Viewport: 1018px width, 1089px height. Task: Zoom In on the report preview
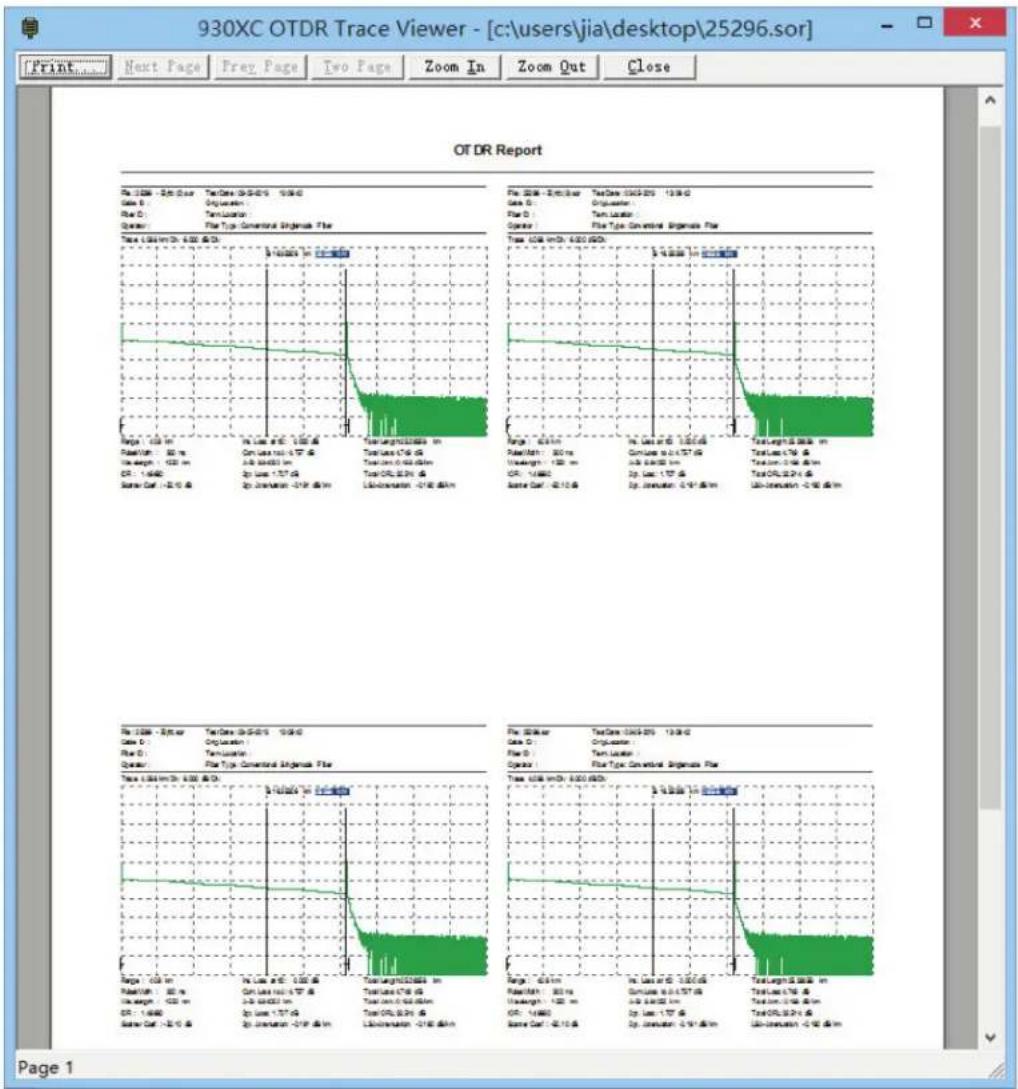point(455,67)
